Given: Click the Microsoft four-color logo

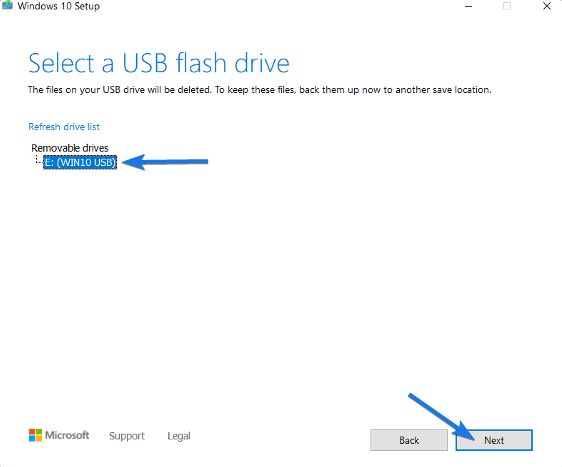Looking at the screenshot, I should point(35,435).
